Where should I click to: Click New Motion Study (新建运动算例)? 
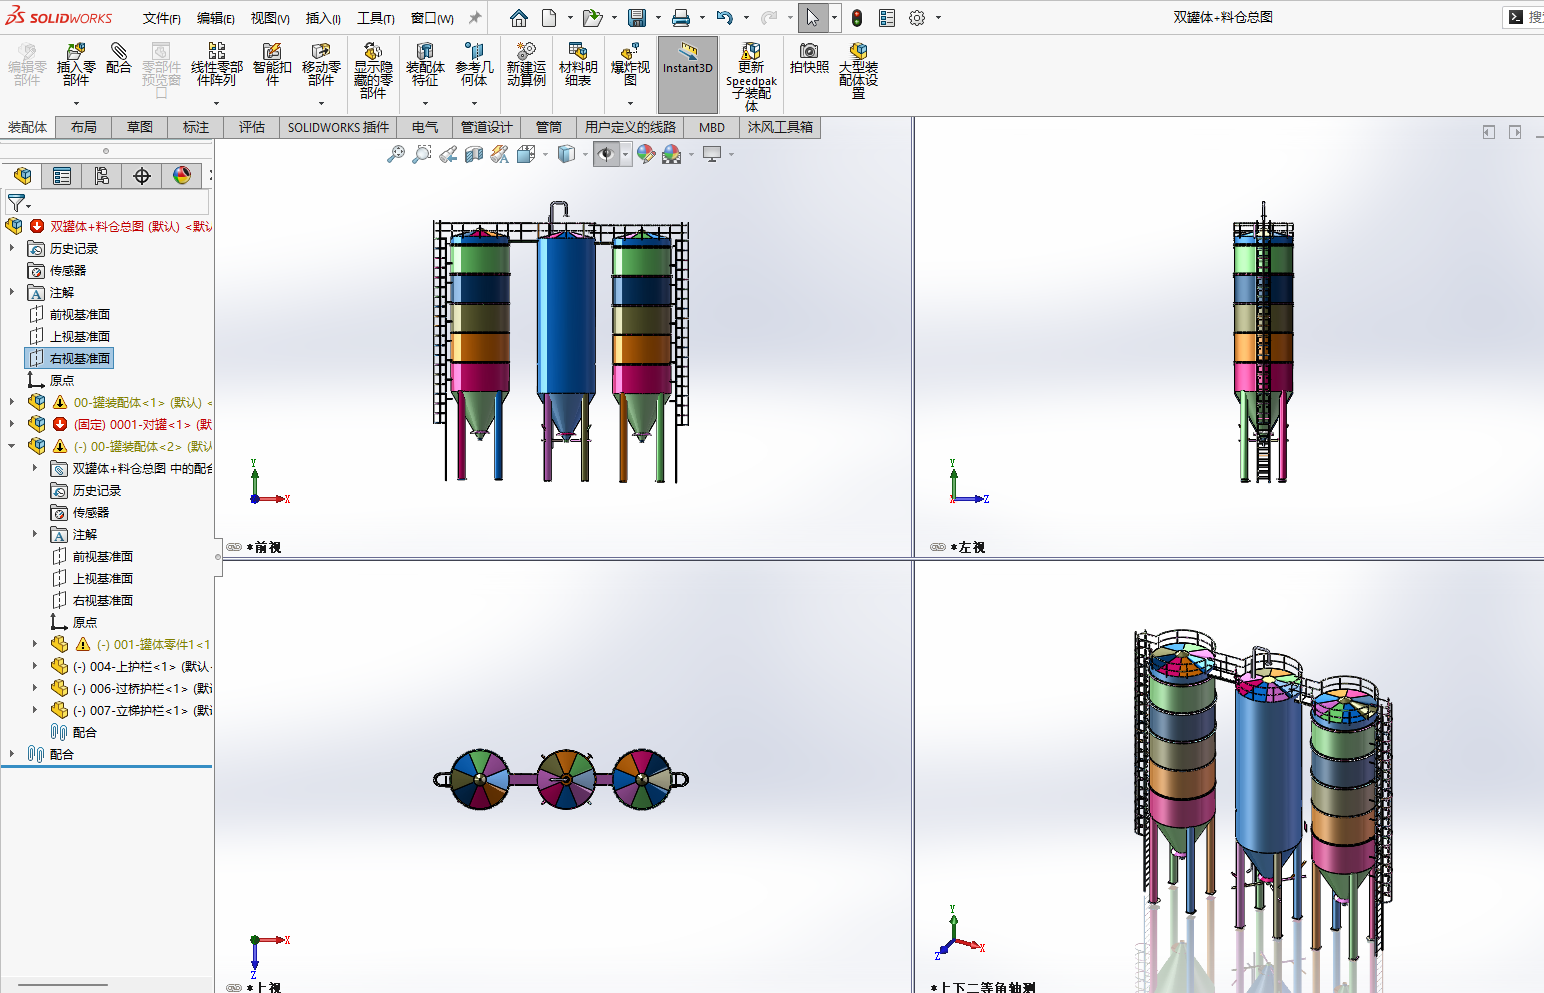526,64
